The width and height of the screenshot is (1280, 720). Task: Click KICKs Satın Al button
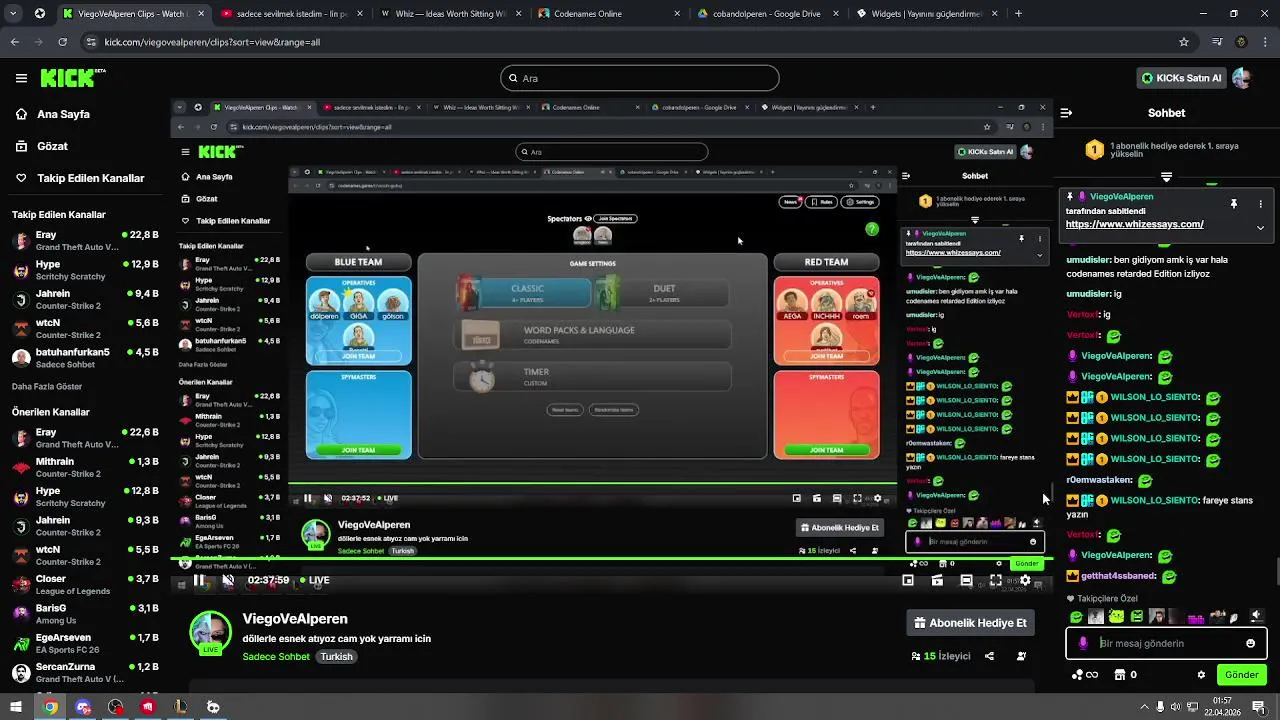tap(1182, 78)
